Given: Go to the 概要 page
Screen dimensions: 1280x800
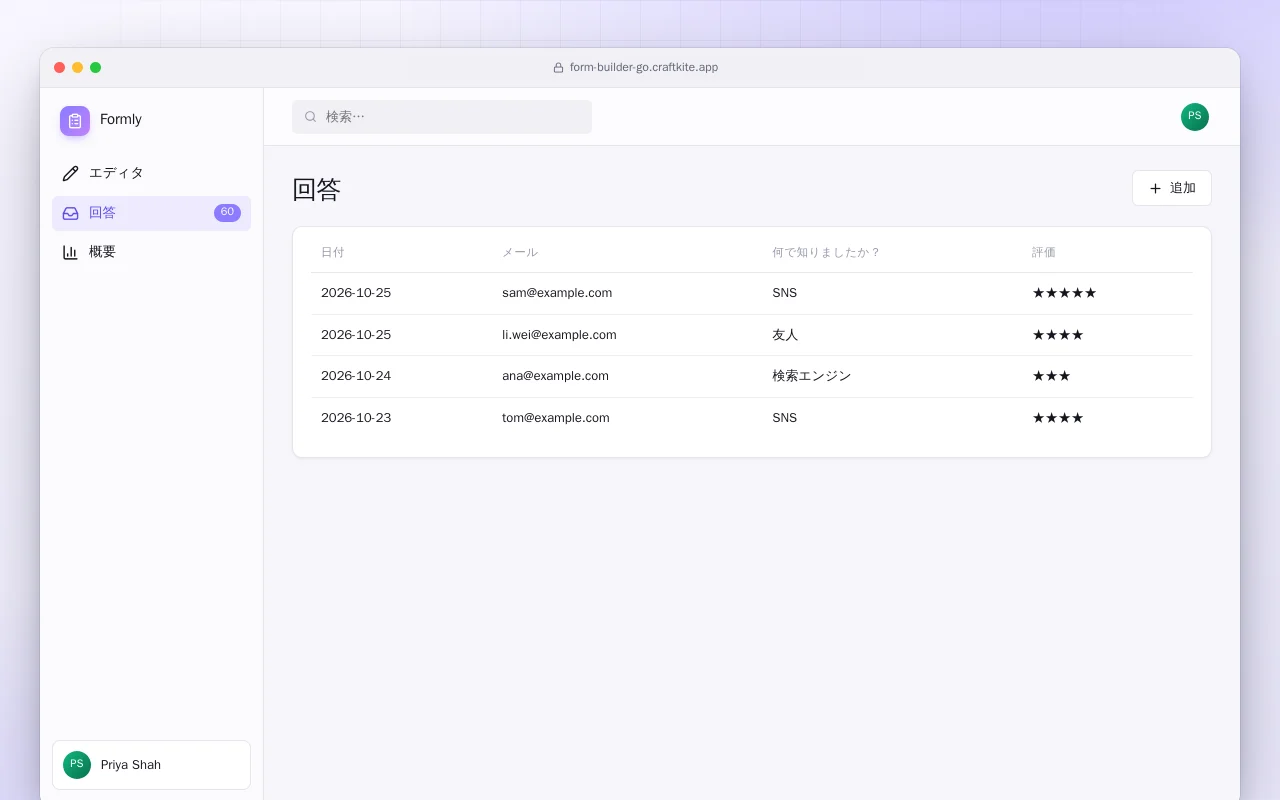Looking at the screenshot, I should coord(151,252).
